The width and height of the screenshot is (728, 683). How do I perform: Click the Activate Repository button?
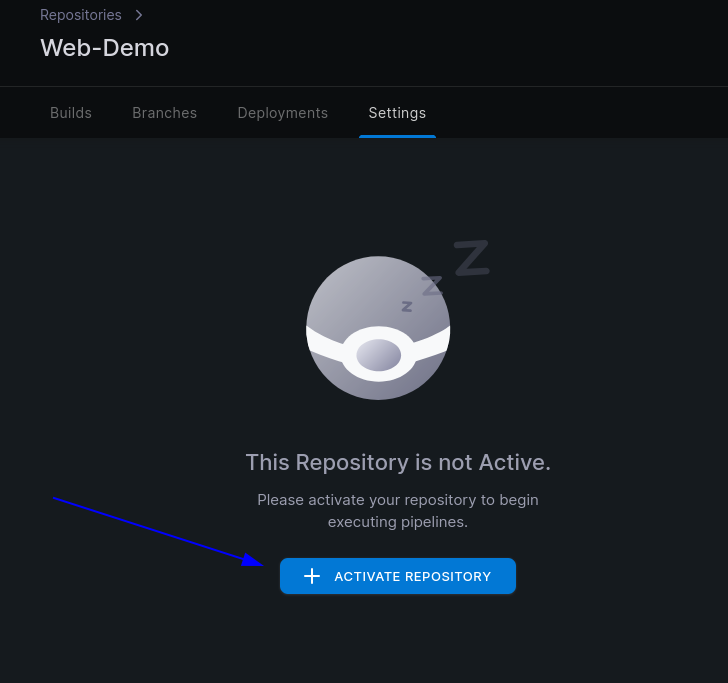coord(398,576)
